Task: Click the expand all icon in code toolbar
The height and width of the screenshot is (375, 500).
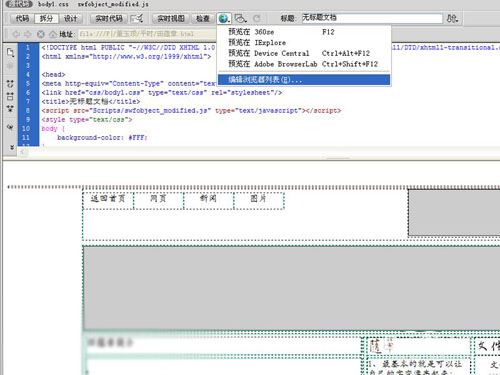Action: pos(10,109)
